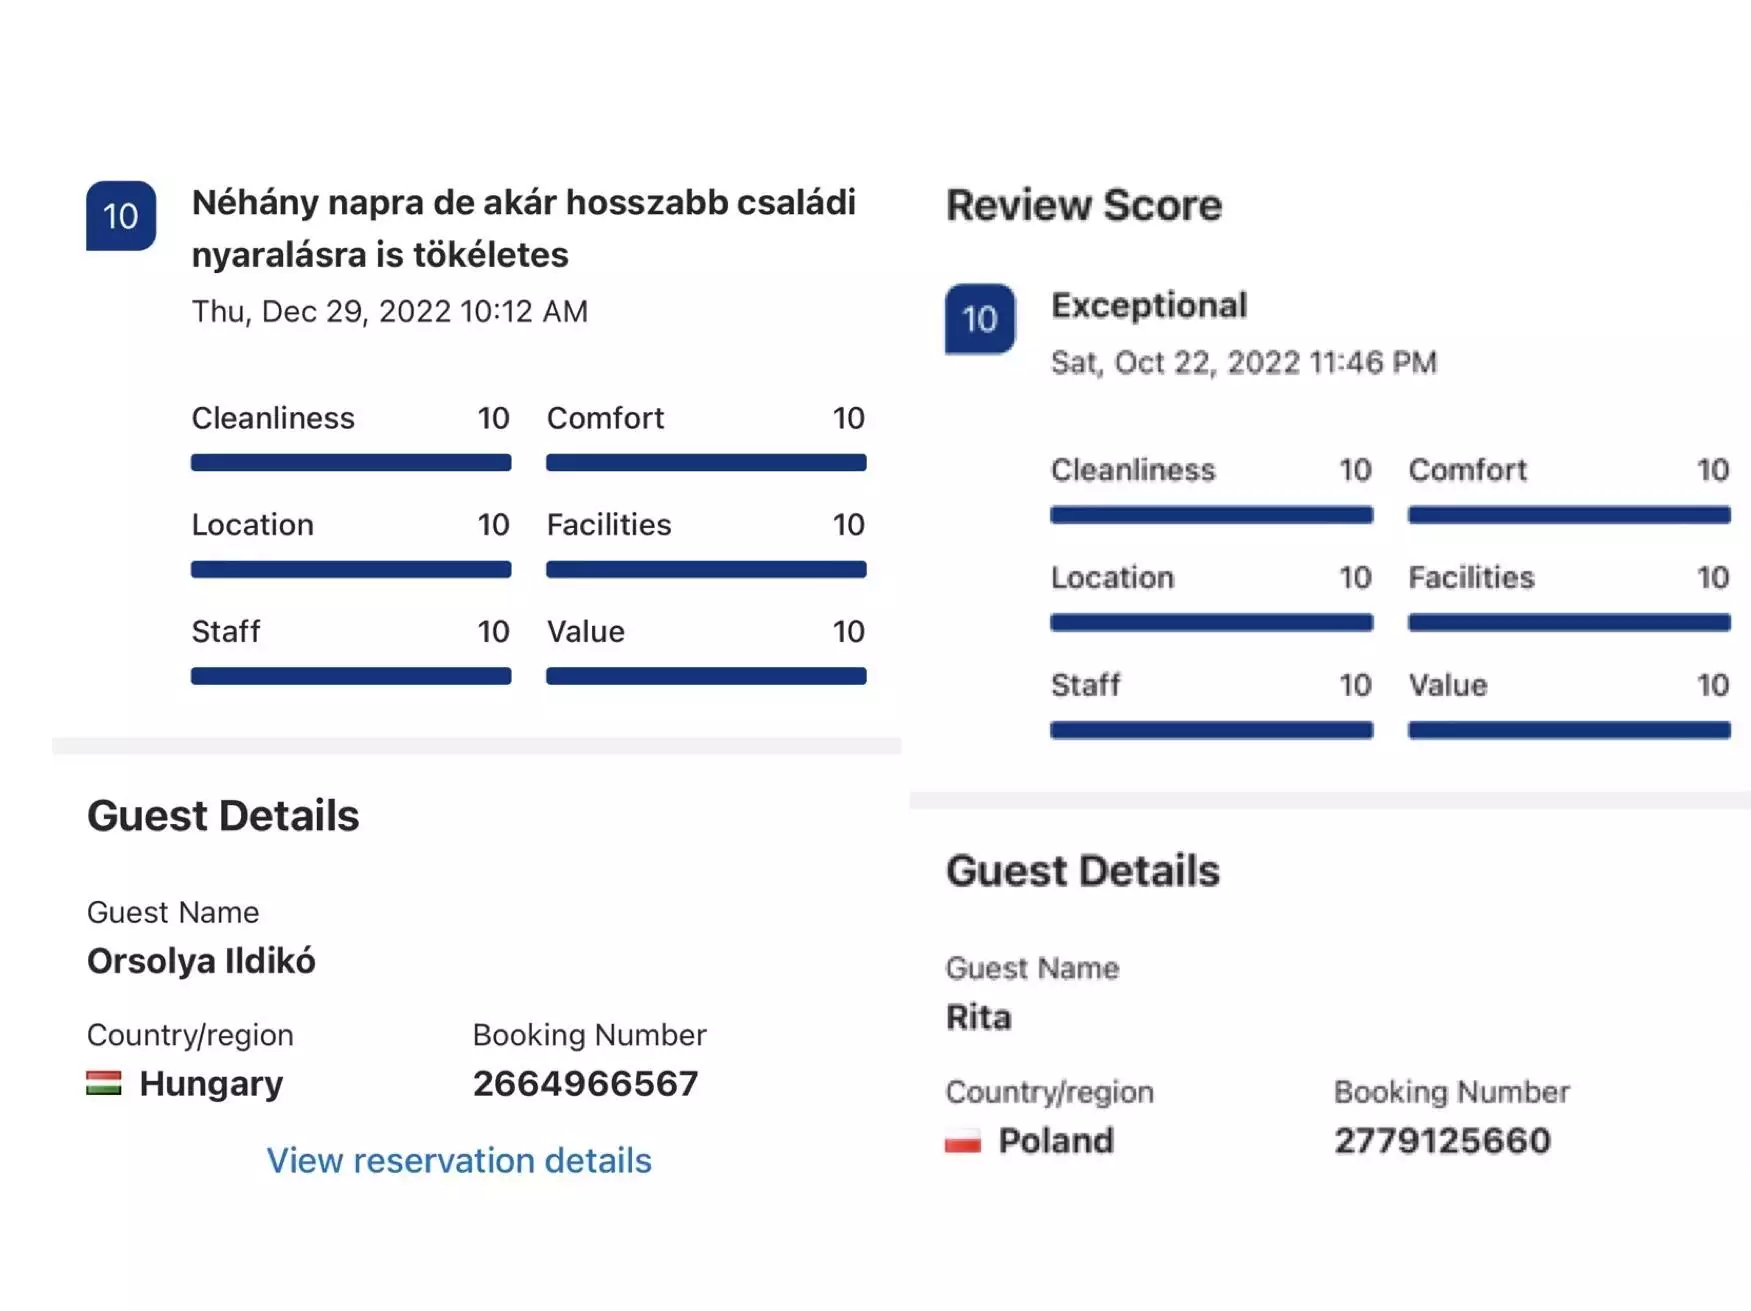Click the left review's Location rating bar
The height and width of the screenshot is (1311, 1751).
click(x=351, y=570)
